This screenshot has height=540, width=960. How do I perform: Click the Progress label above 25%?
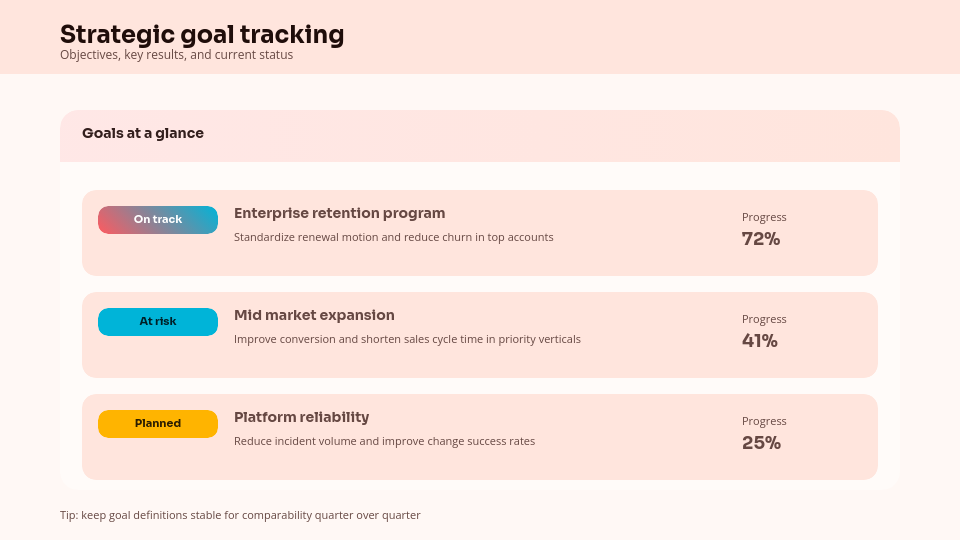[764, 421]
